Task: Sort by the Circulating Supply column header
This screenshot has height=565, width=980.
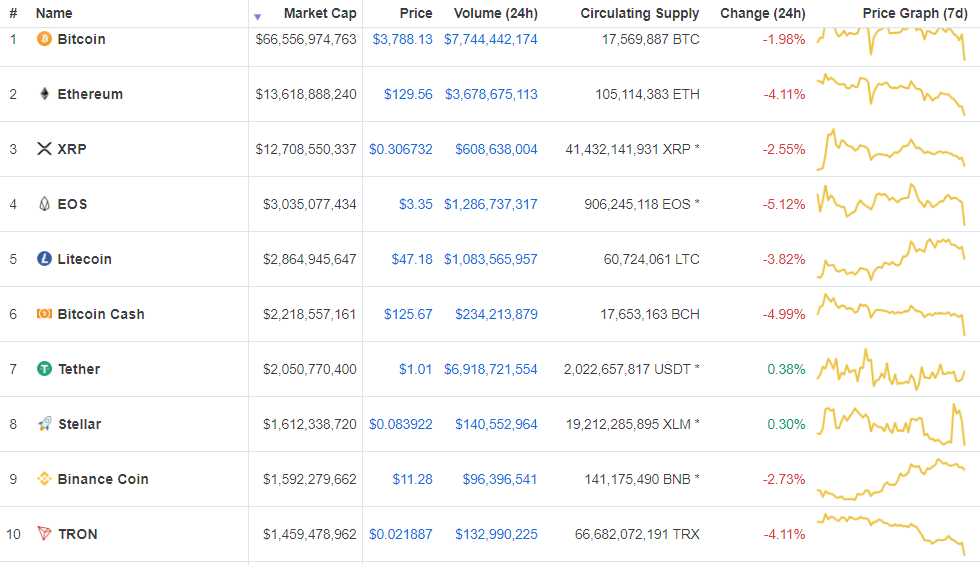Action: [640, 13]
